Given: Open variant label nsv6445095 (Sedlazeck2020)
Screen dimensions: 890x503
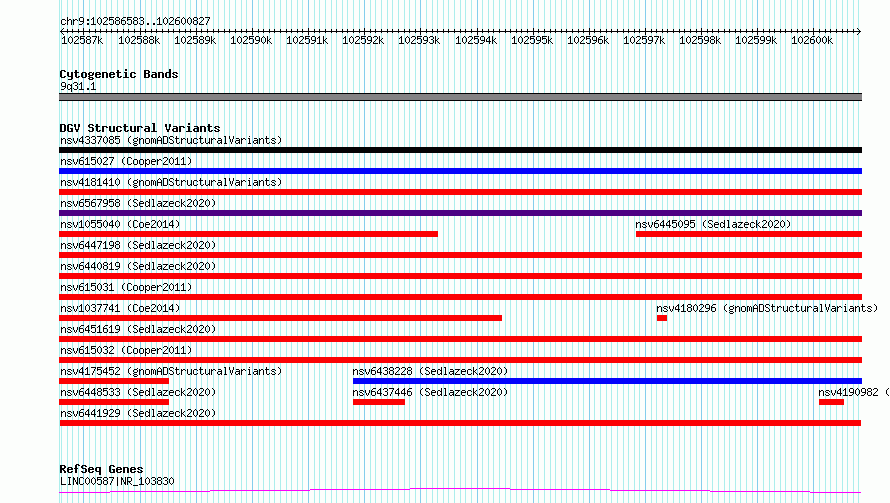Looking at the screenshot, I should pyautogui.click(x=713, y=224).
